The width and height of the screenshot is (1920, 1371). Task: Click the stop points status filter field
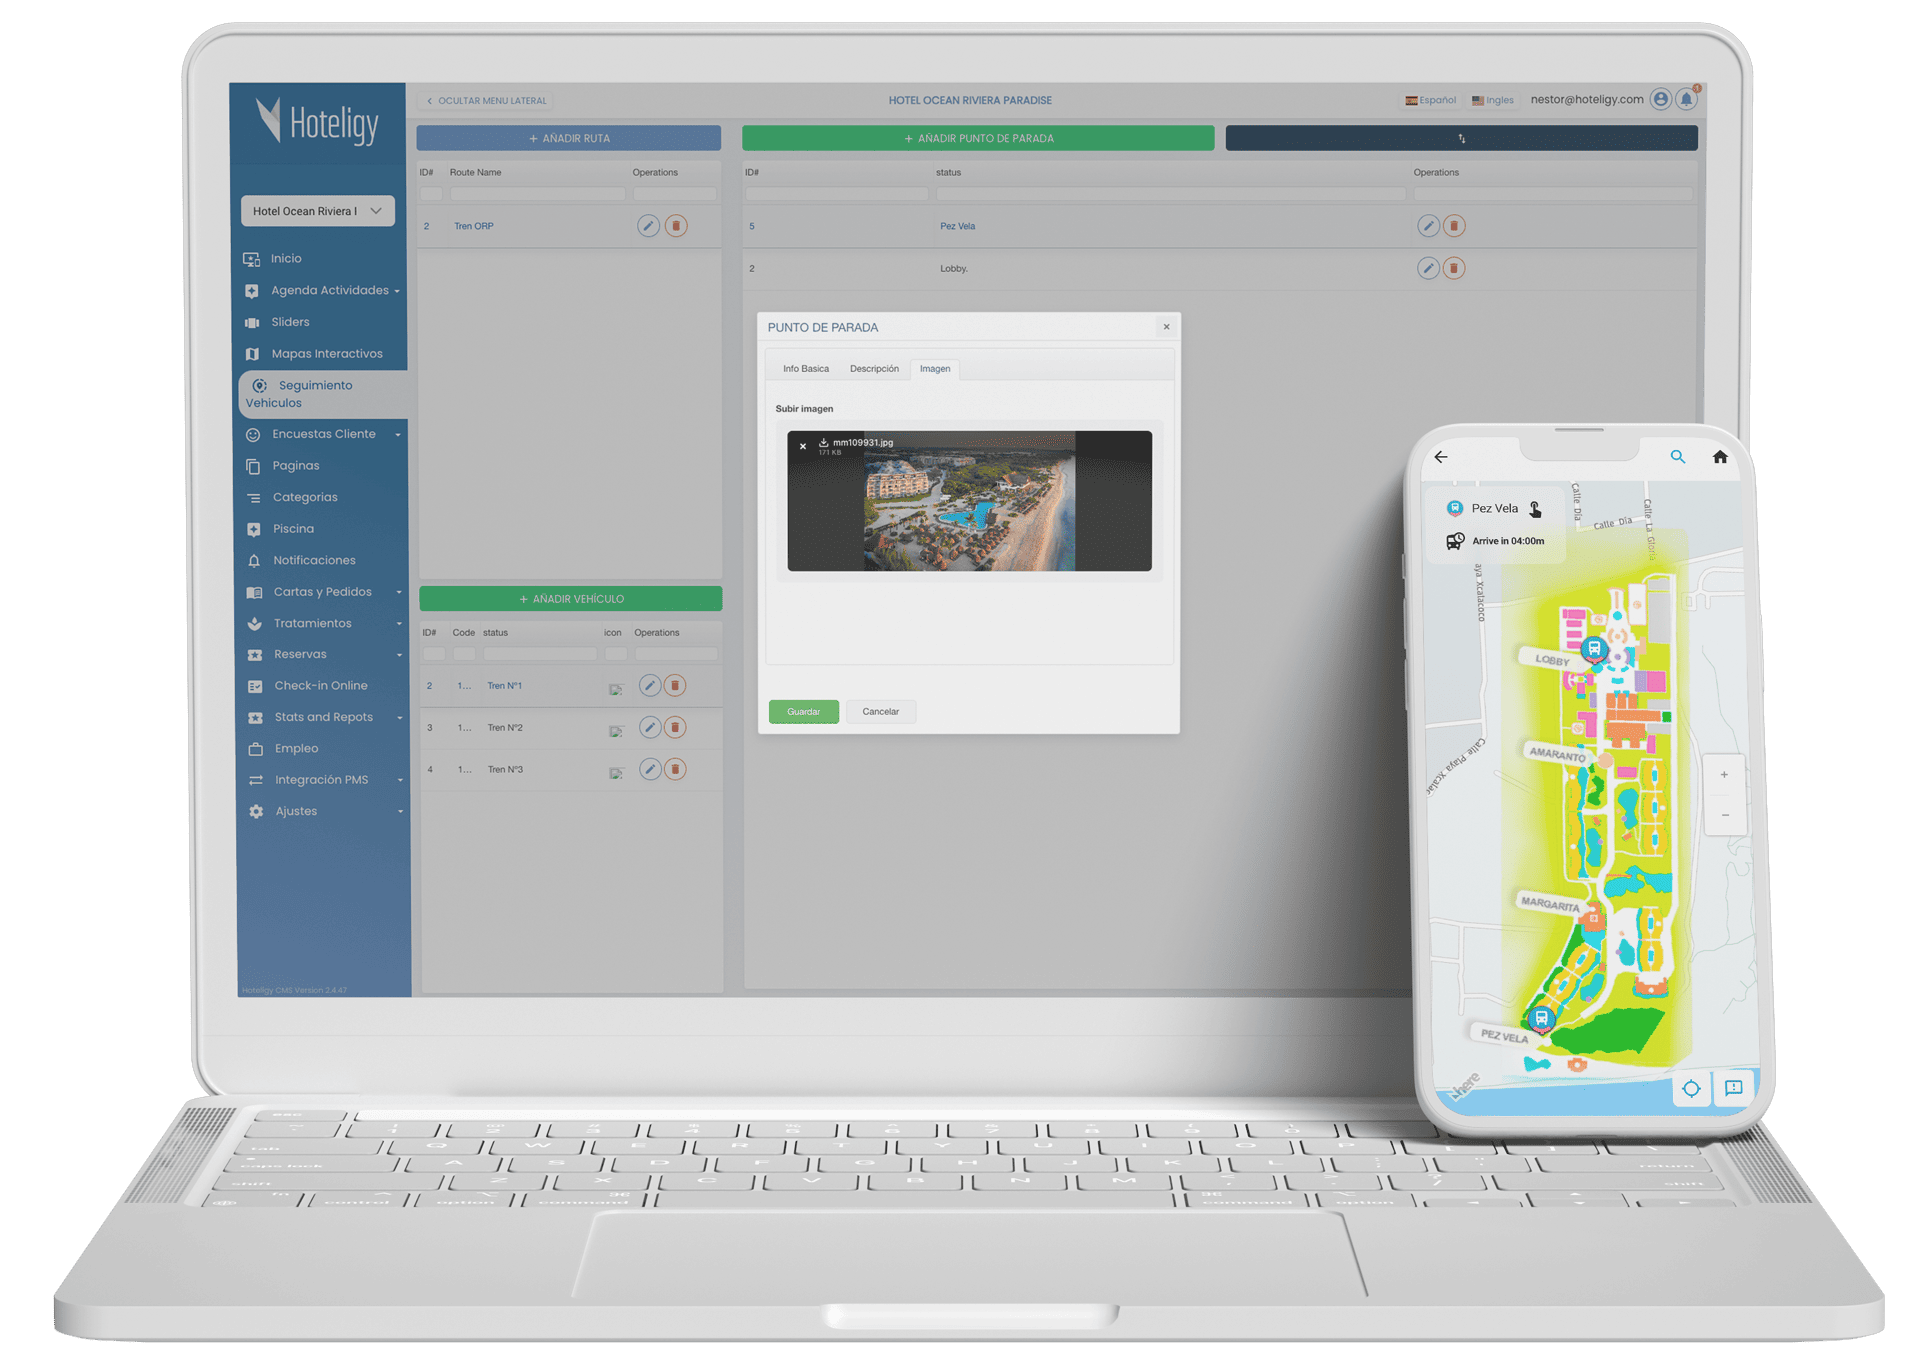tap(1170, 194)
